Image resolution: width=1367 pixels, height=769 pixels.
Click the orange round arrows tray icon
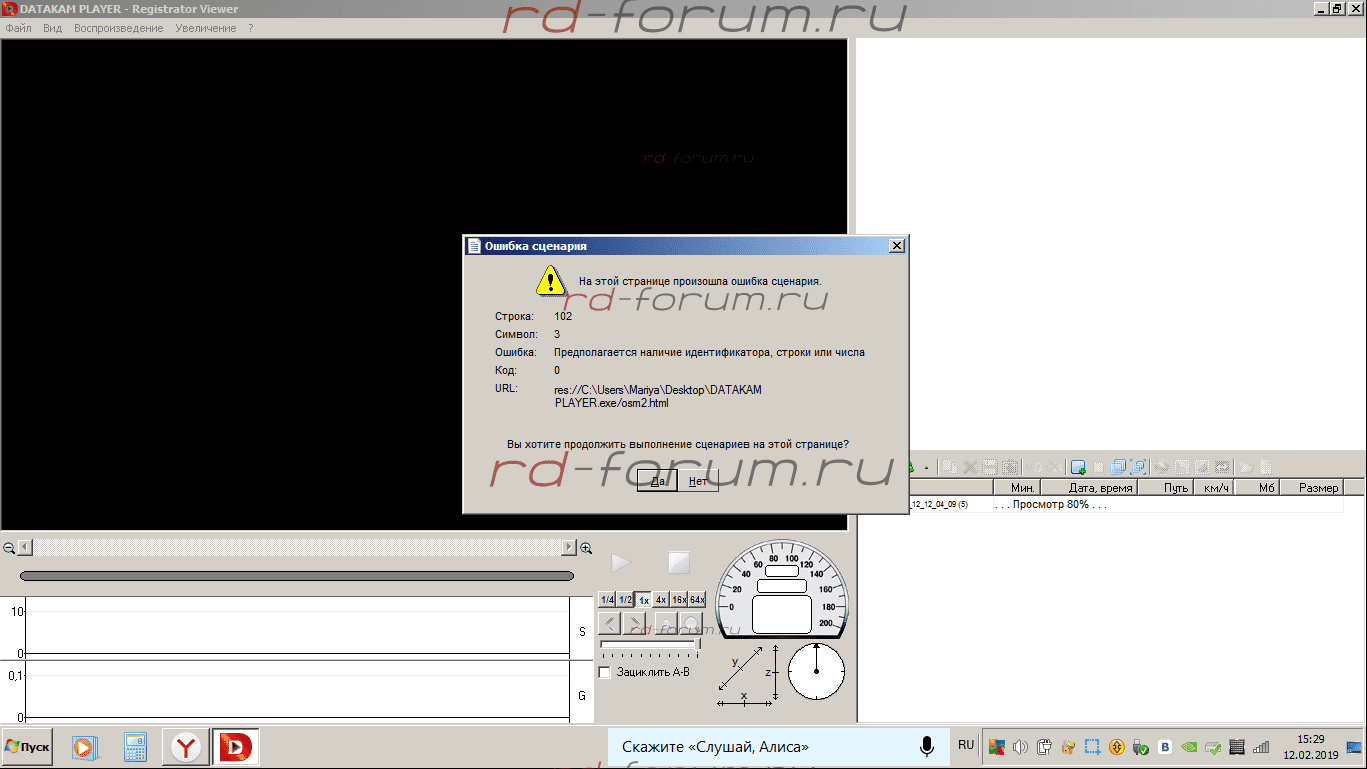tap(1117, 747)
